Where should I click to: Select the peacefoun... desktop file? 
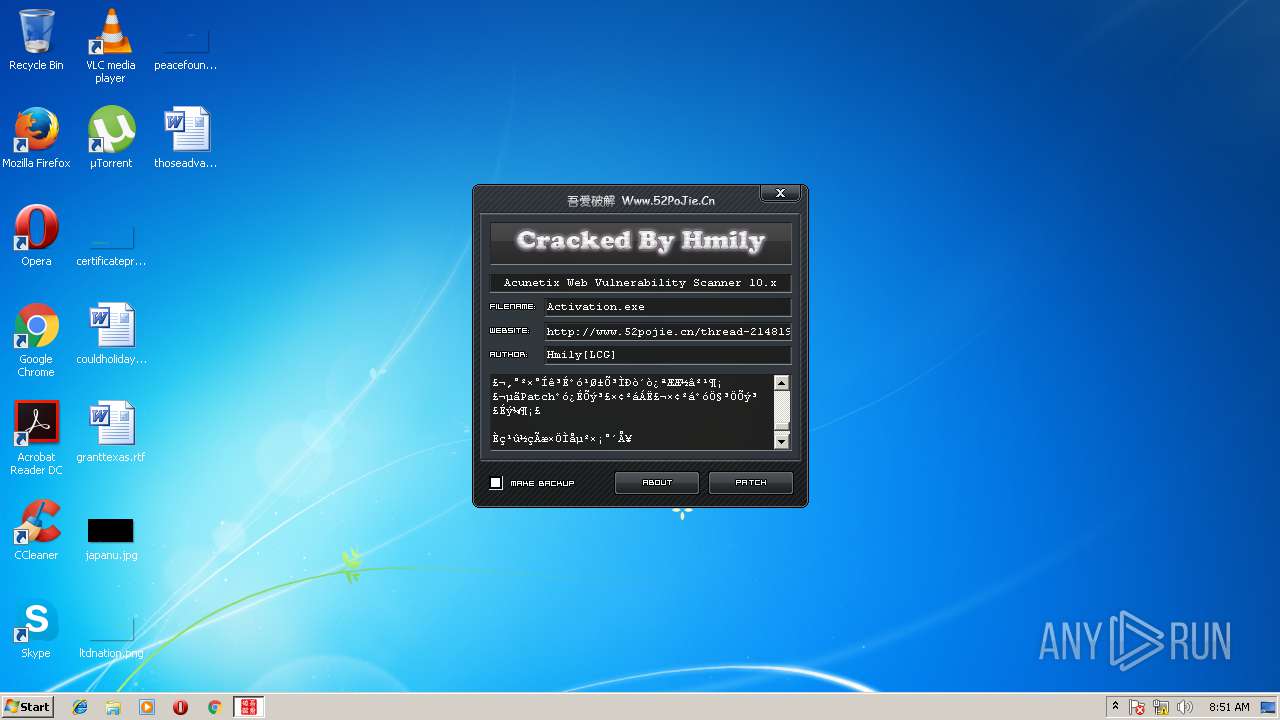tap(185, 46)
